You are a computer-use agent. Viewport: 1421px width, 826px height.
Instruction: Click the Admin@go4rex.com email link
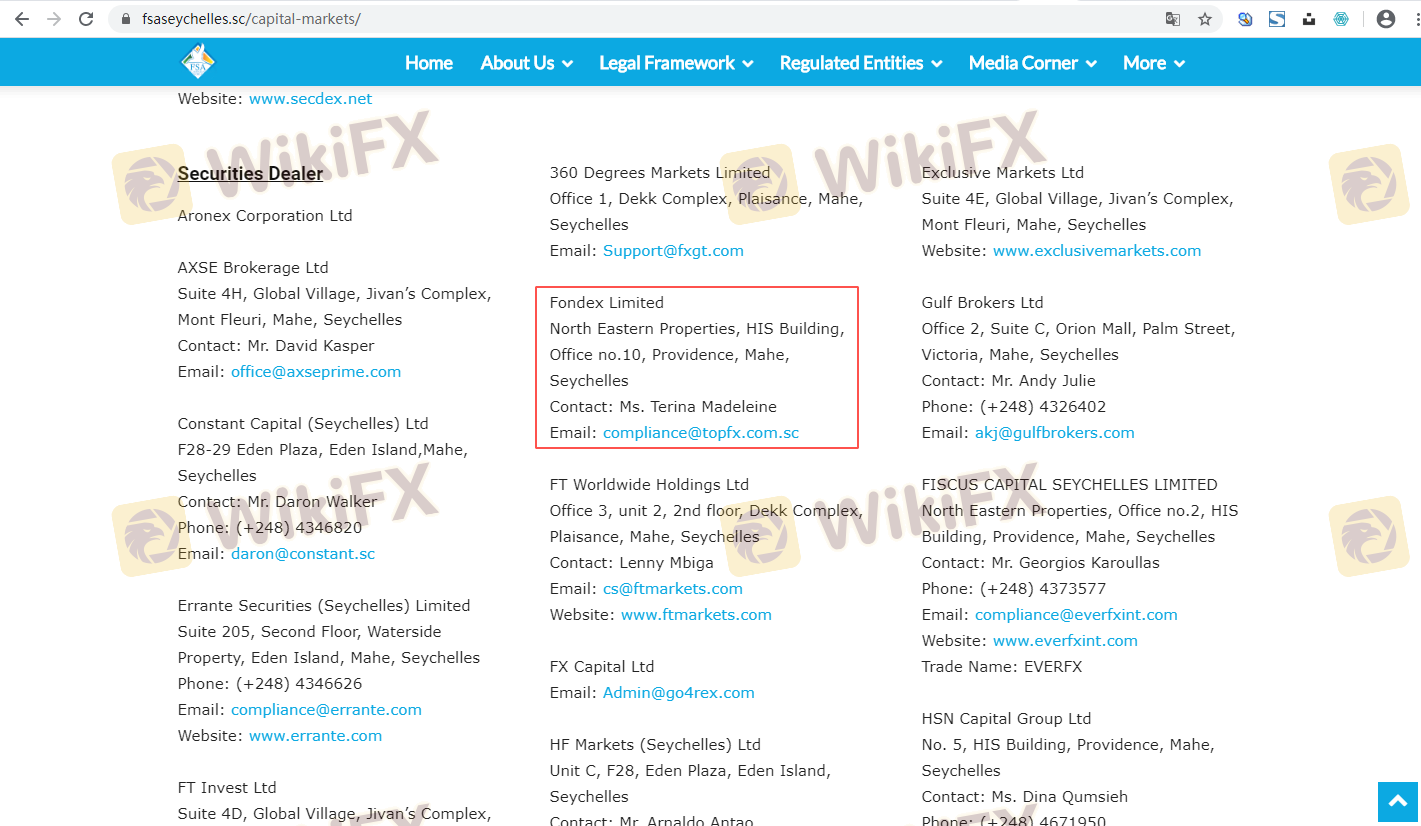pyautogui.click(x=679, y=693)
